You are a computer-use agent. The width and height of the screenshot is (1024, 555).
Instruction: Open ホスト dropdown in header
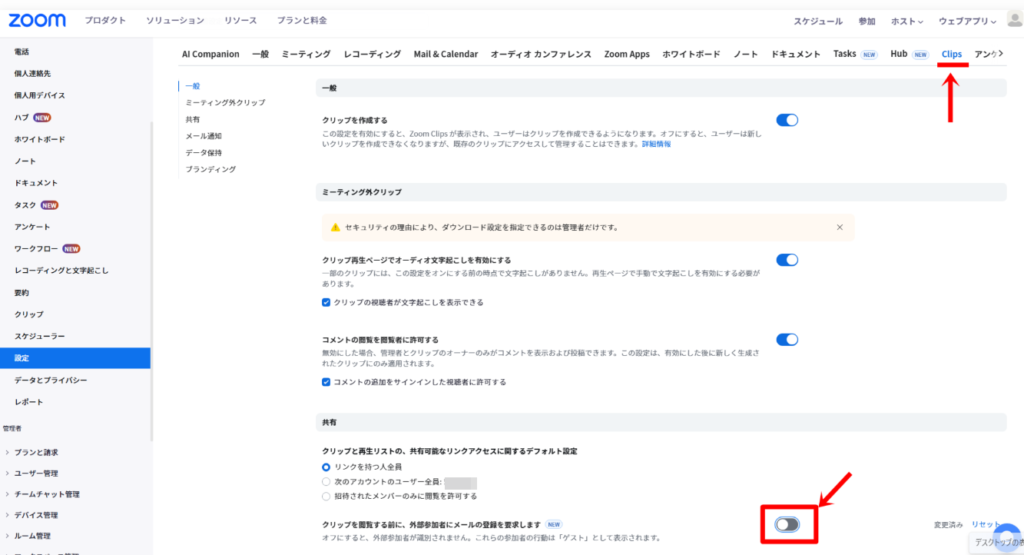pyautogui.click(x=906, y=22)
